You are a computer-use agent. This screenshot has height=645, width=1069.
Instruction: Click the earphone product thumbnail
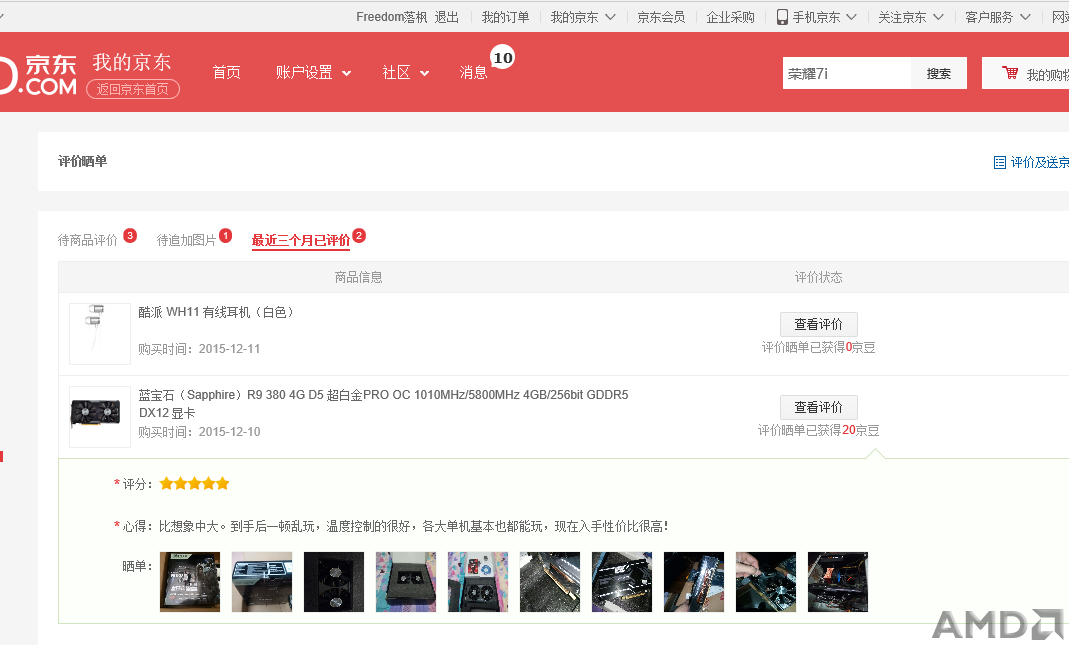tap(100, 333)
